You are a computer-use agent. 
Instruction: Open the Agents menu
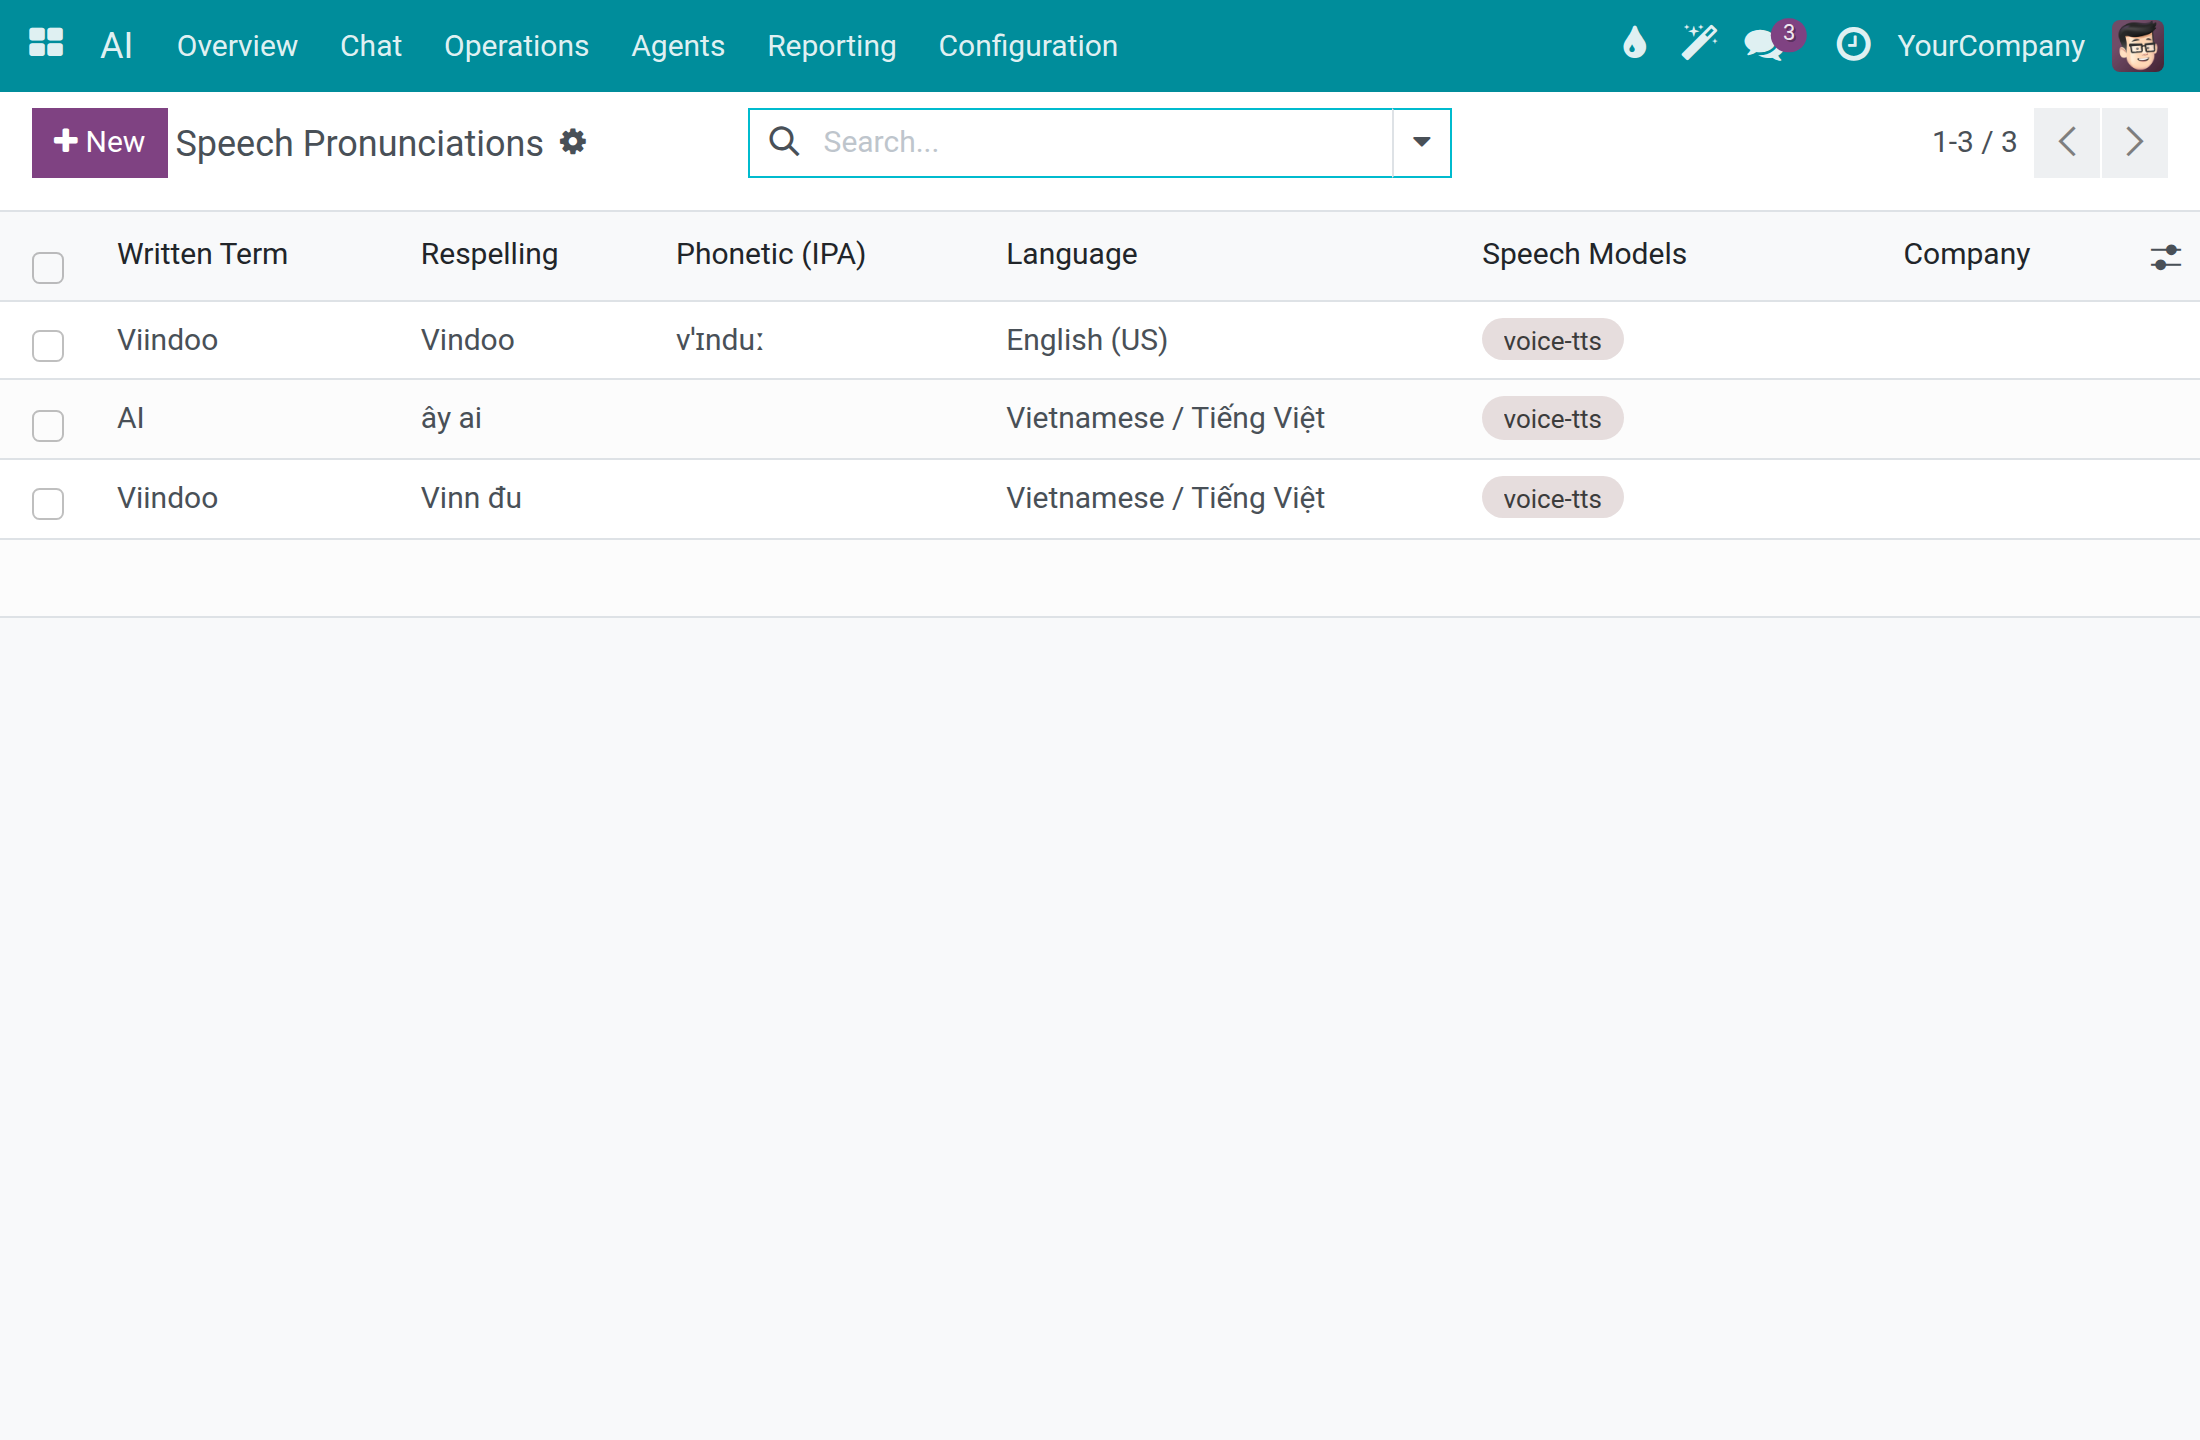tap(678, 46)
